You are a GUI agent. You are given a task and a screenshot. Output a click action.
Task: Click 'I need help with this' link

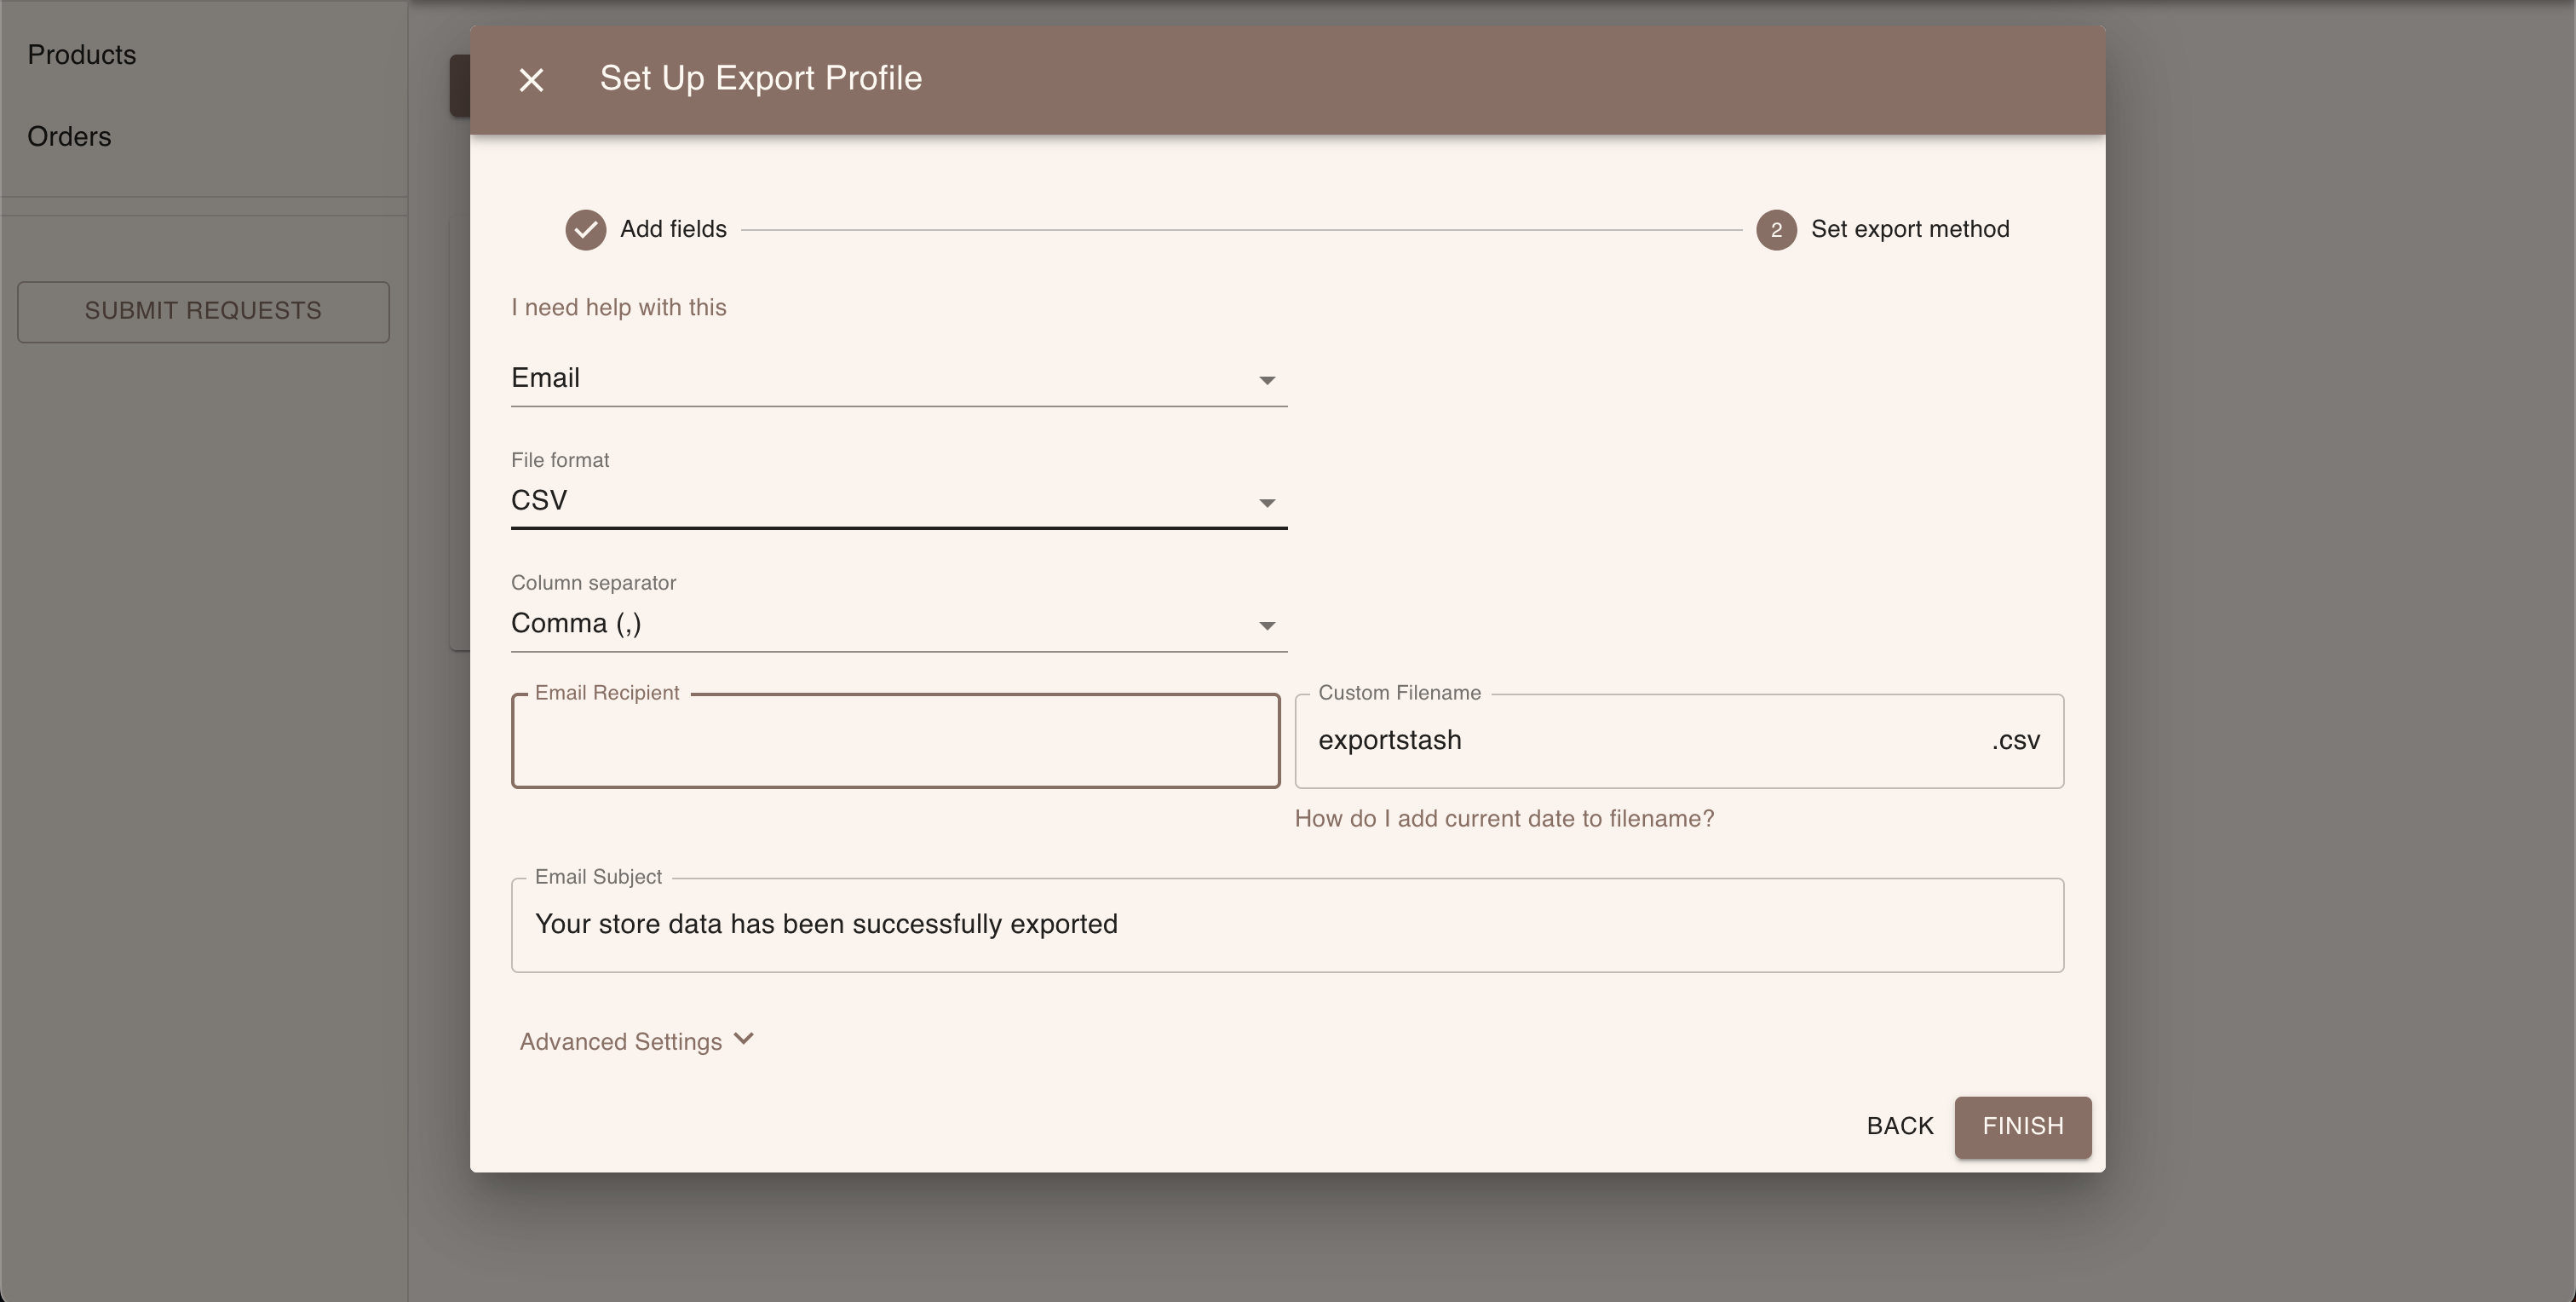(x=618, y=308)
